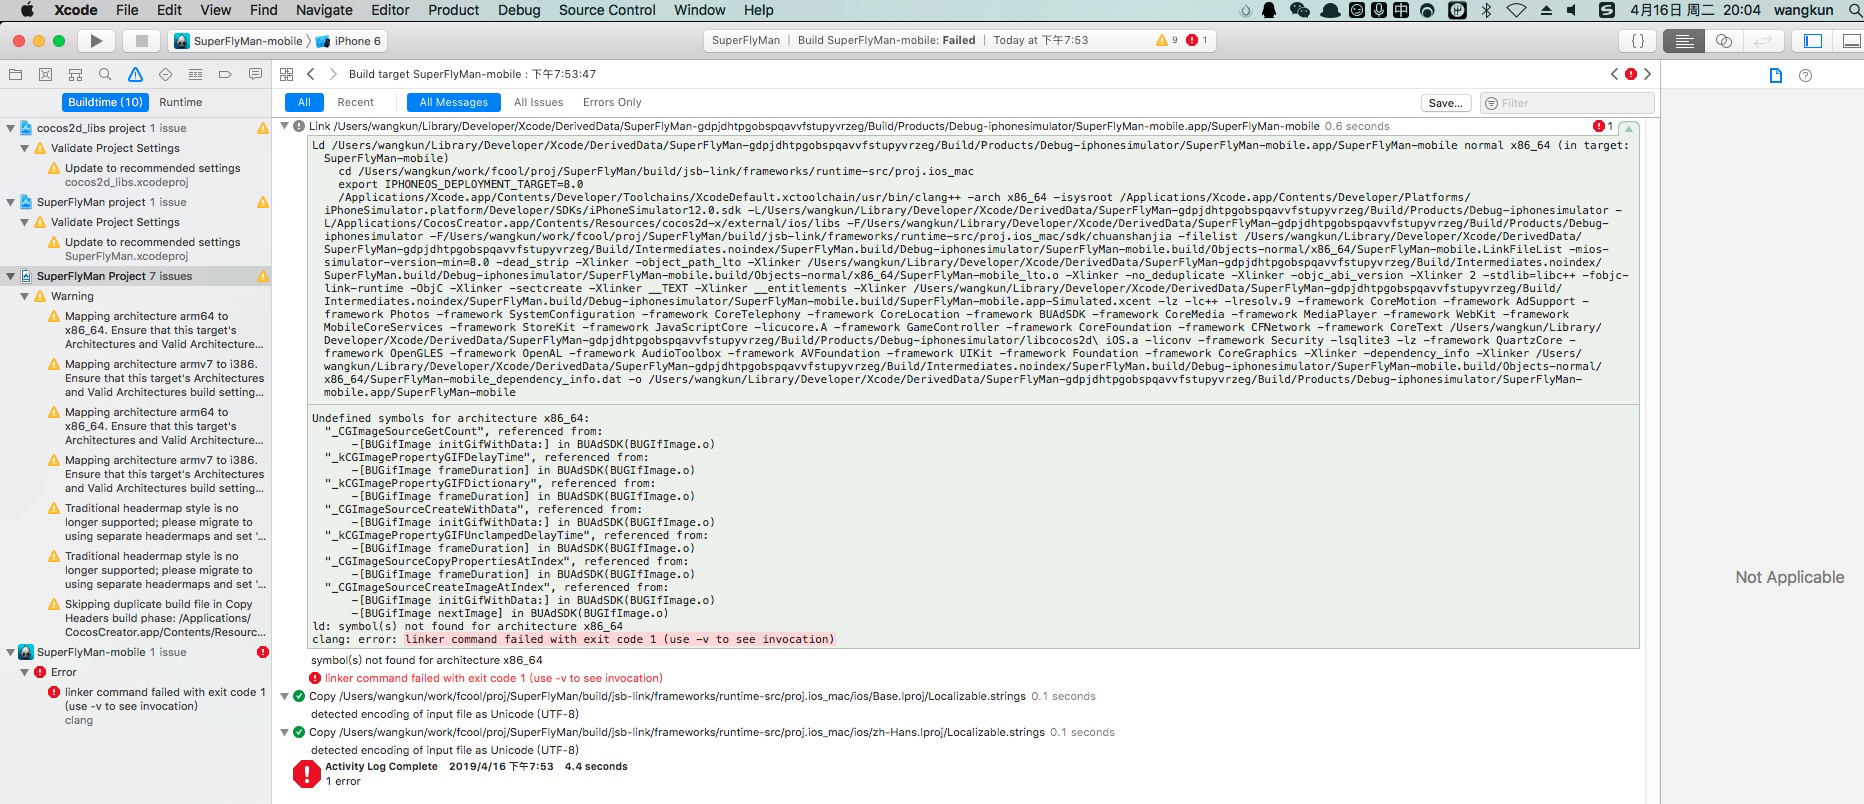
Task: Select the red linker command failed line
Action: [493, 678]
